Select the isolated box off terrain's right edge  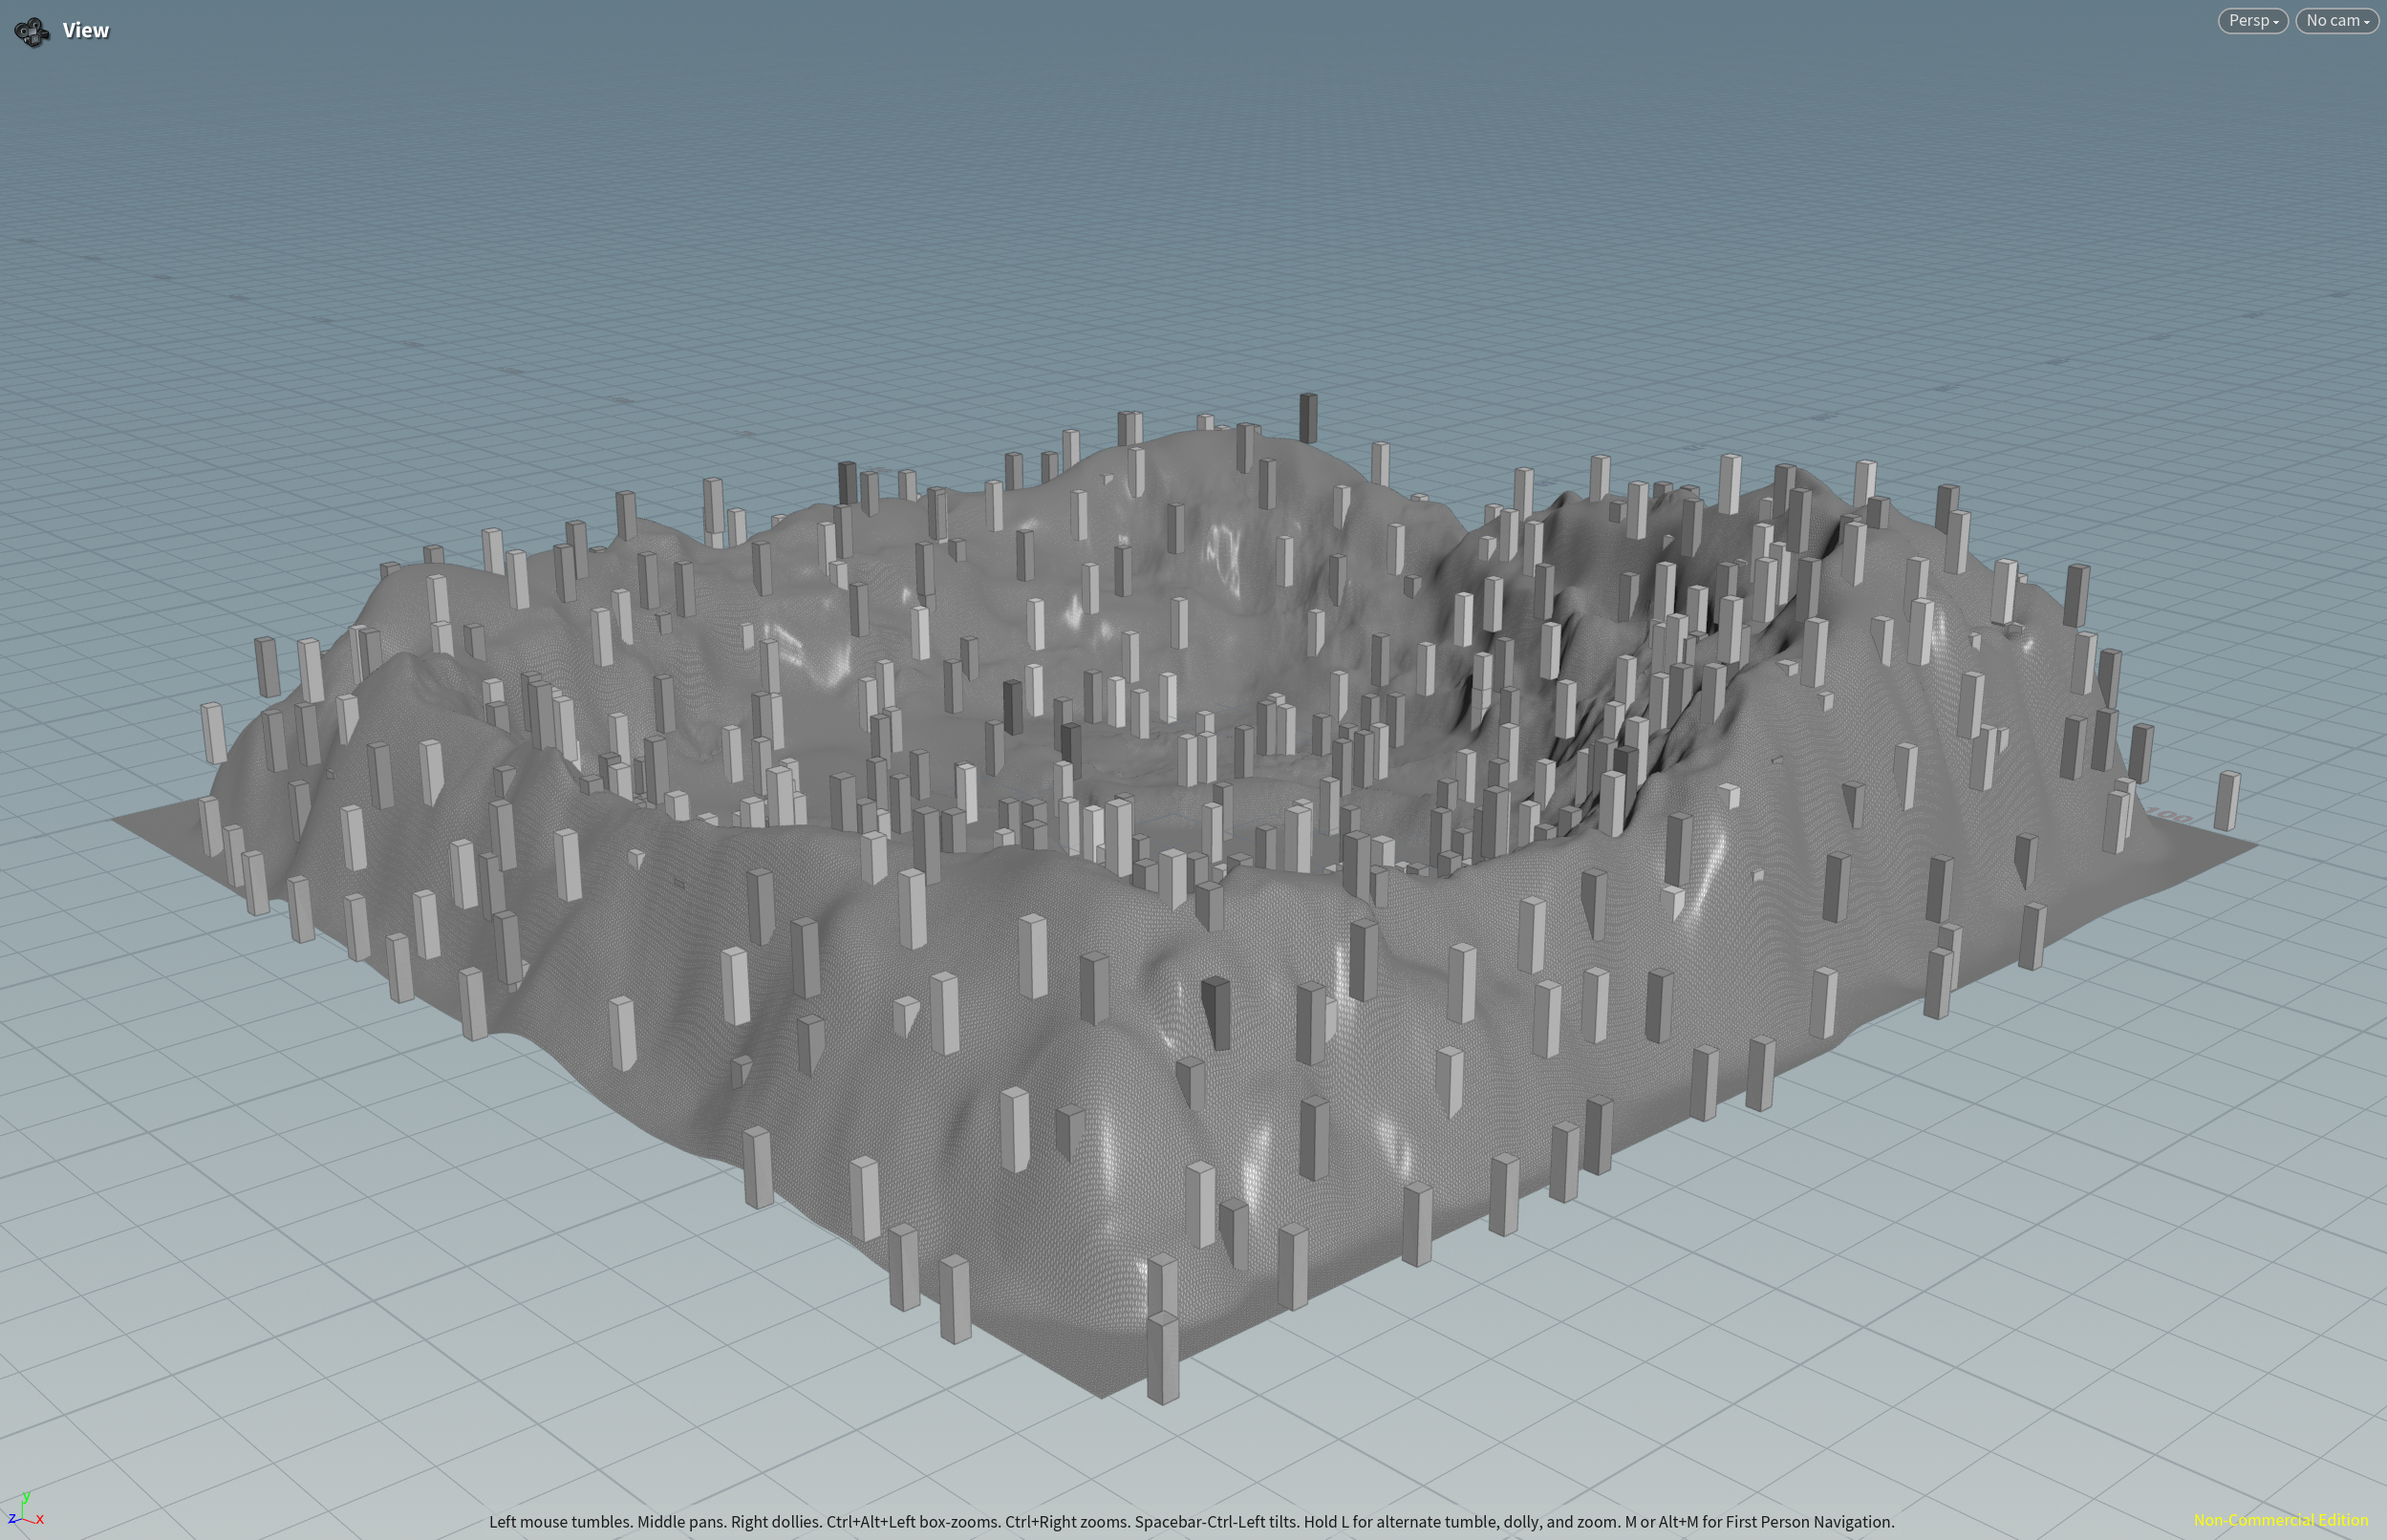(x=2227, y=800)
